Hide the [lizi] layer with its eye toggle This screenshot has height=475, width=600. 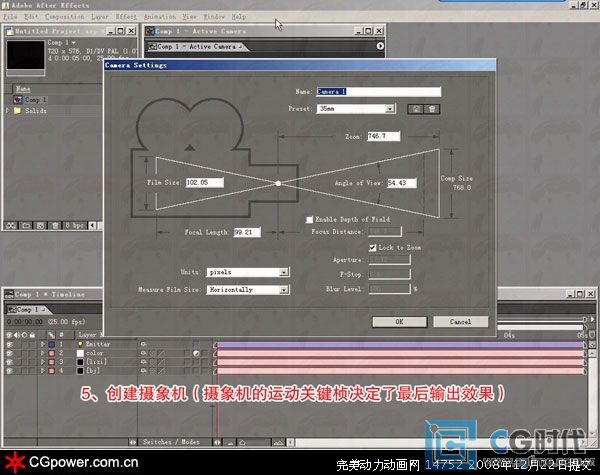point(9,362)
